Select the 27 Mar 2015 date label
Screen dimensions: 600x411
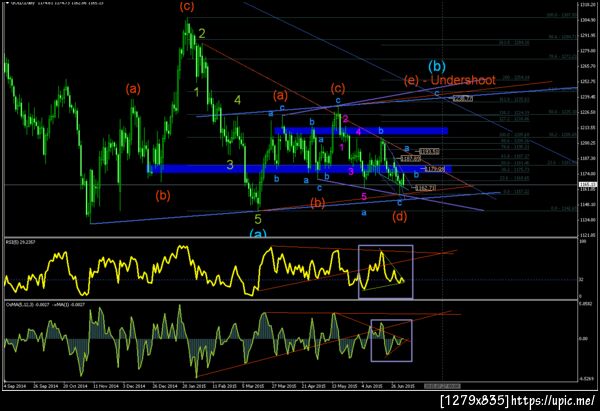pyautogui.click(x=284, y=386)
